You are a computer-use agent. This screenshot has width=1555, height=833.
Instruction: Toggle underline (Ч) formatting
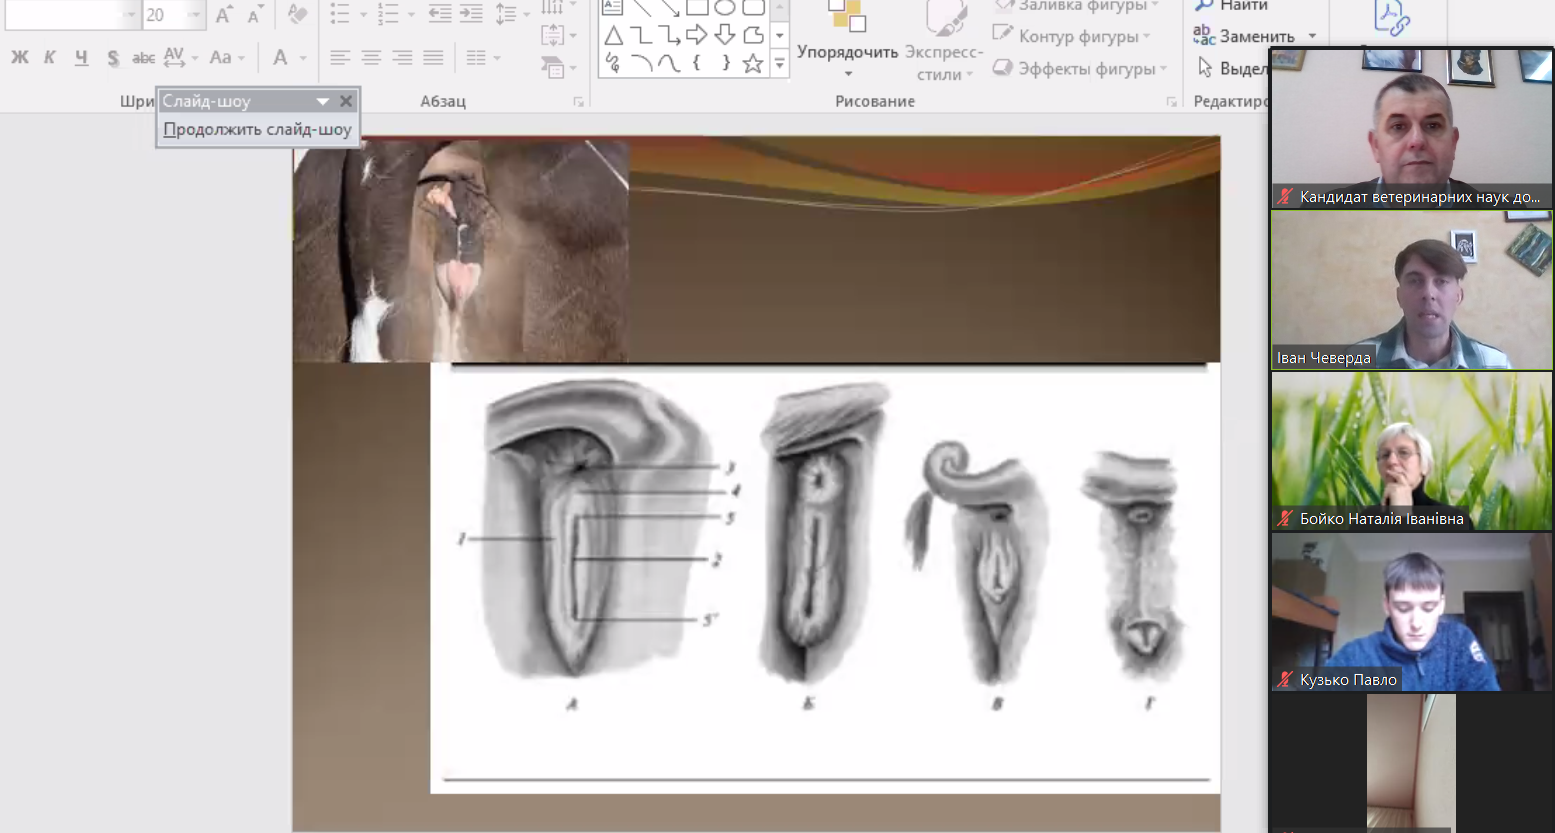[x=81, y=58]
